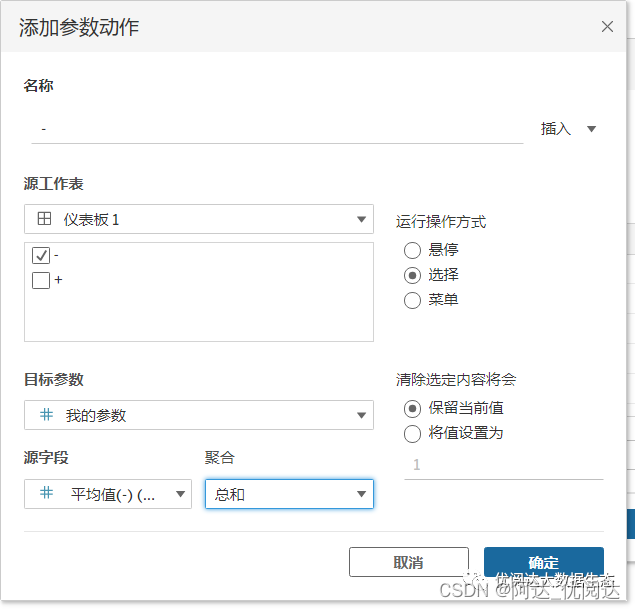Viewport: 635px width, 609px height.
Task: Click the value field showing 1
Action: [503, 465]
